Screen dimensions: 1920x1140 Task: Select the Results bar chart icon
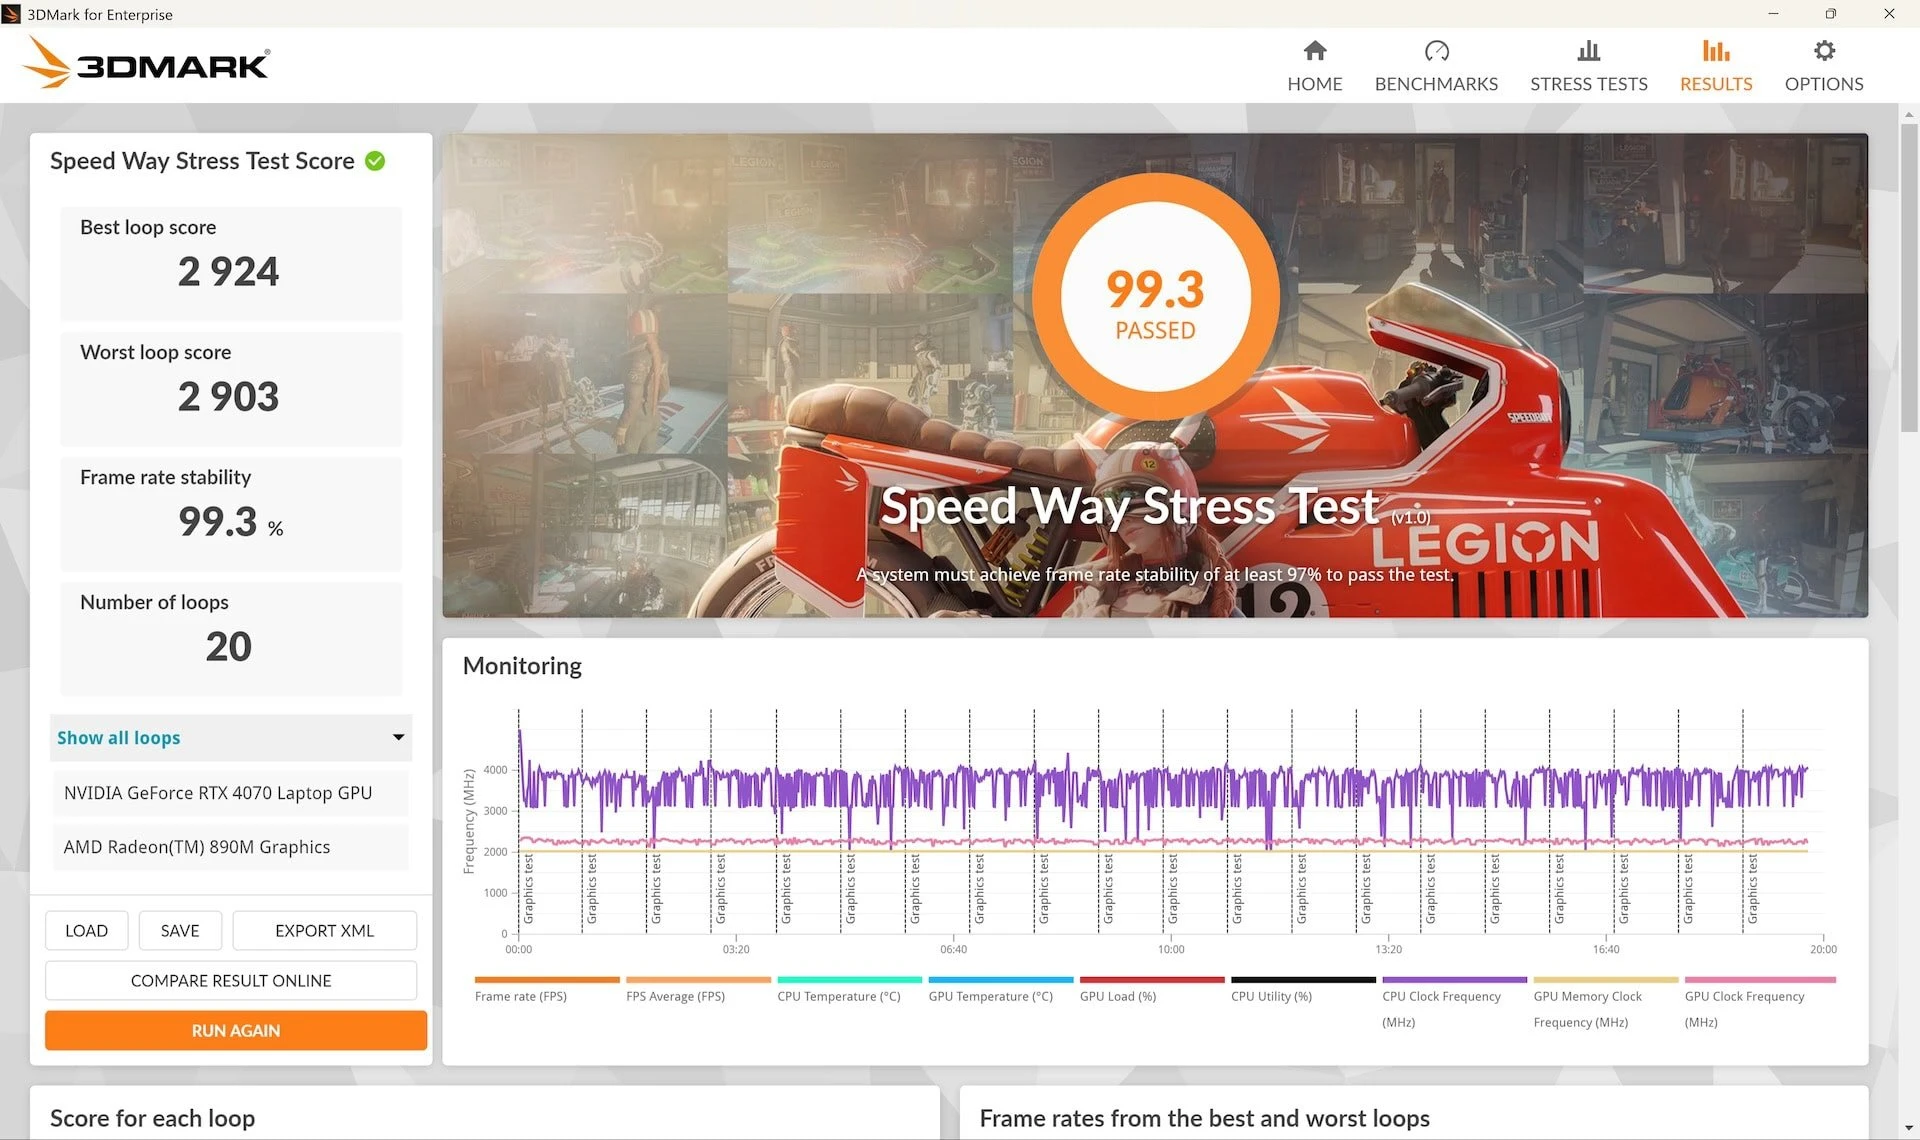click(x=1716, y=50)
